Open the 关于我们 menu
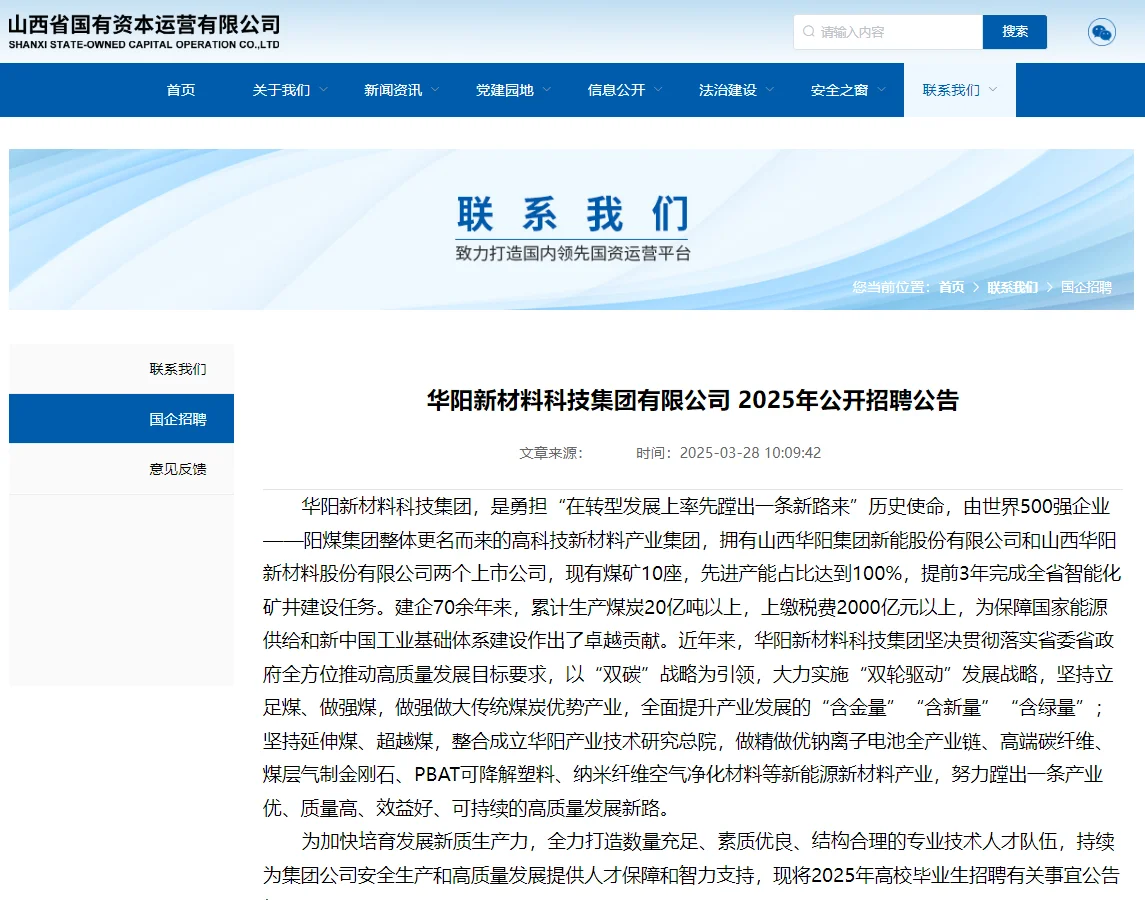 (281, 90)
